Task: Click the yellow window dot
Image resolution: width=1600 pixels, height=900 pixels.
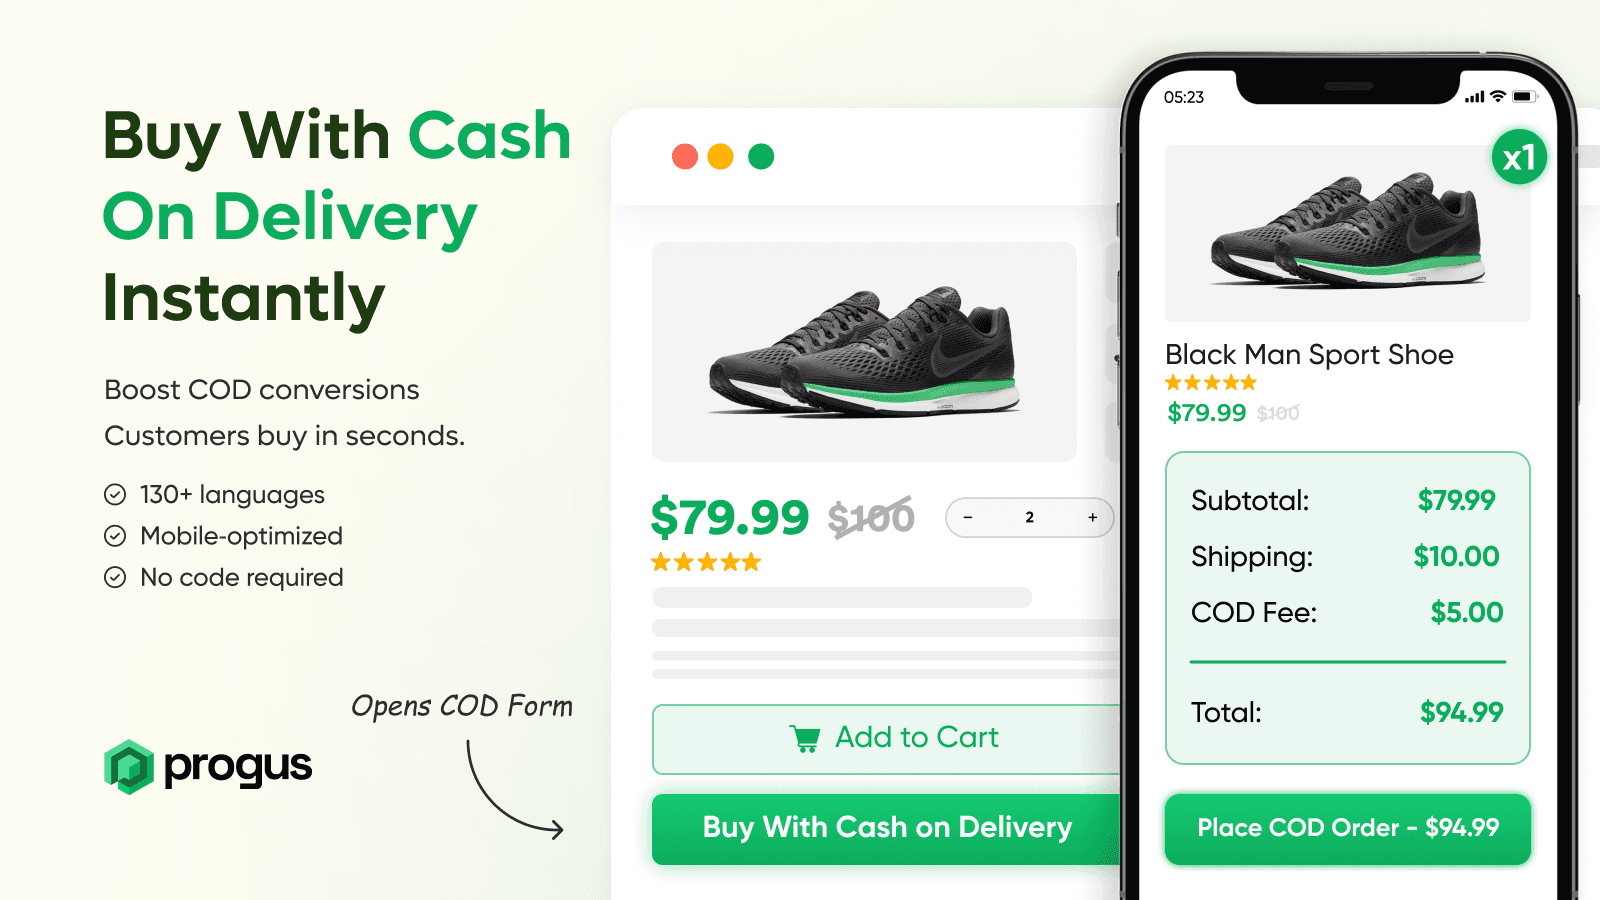Action: pyautogui.click(x=720, y=157)
